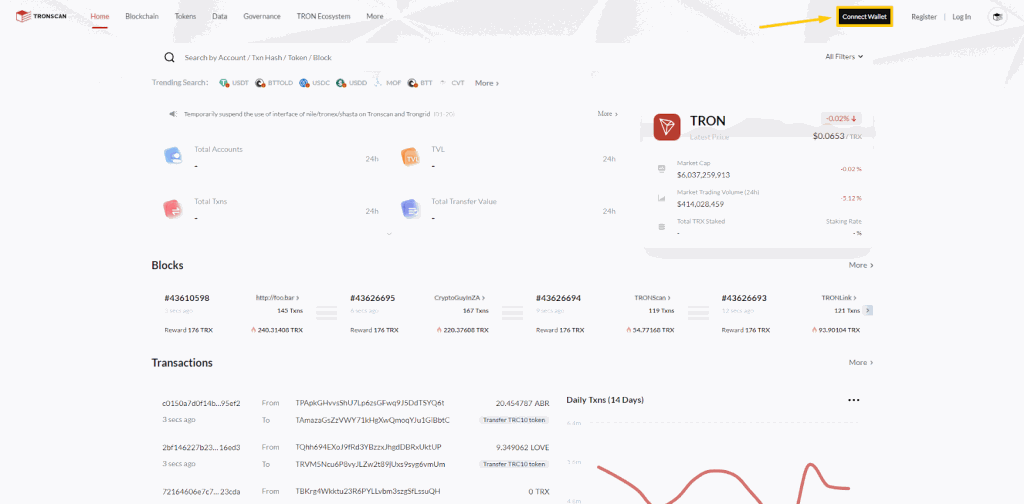Click the Total Transfer Value icon
This screenshot has height=504, width=1024.
(411, 209)
